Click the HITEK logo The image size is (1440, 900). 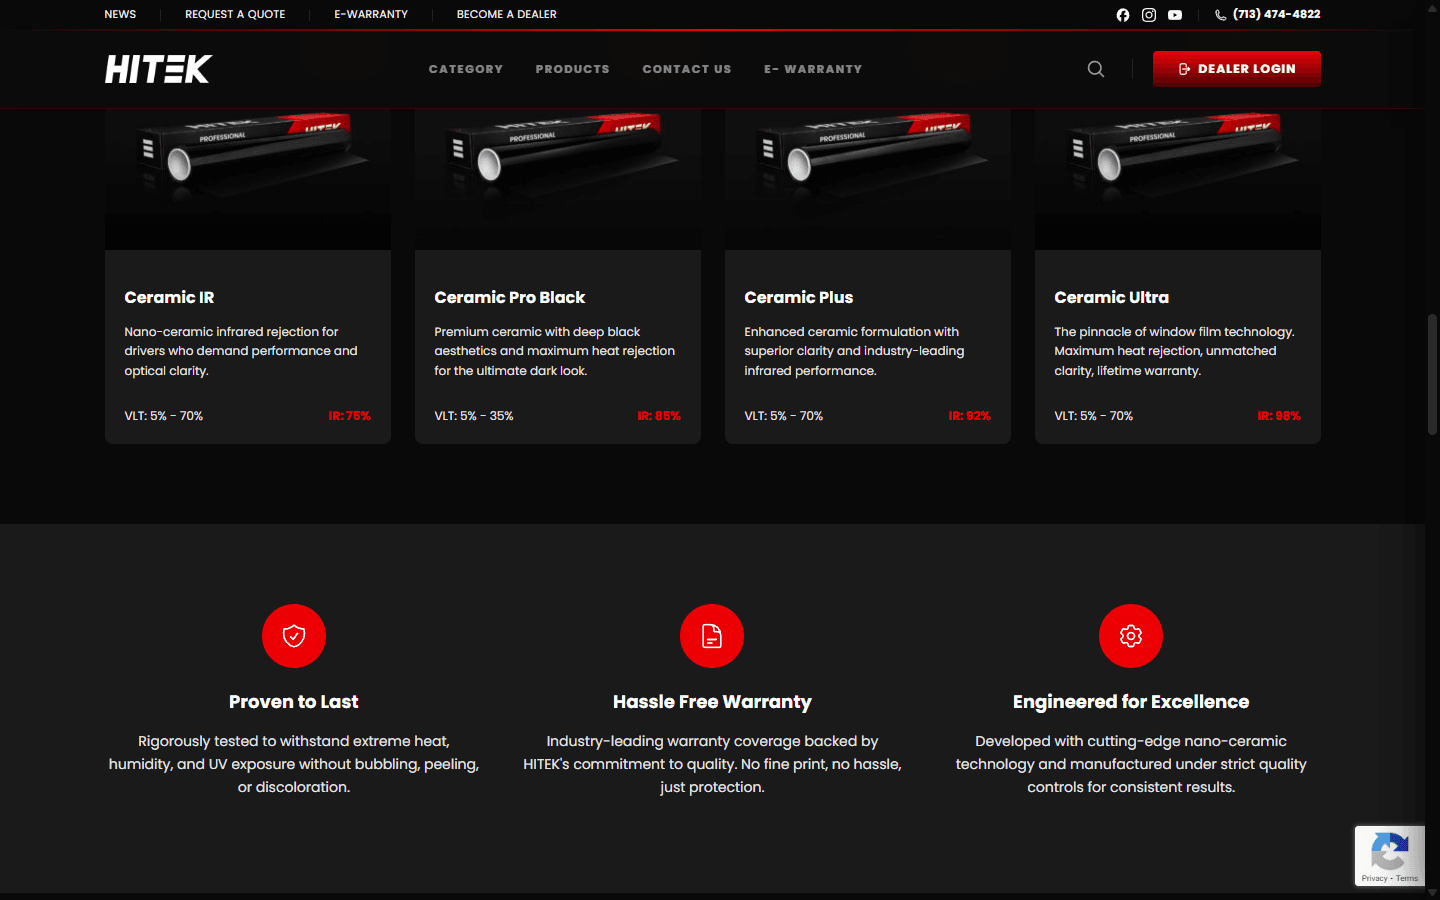point(158,69)
